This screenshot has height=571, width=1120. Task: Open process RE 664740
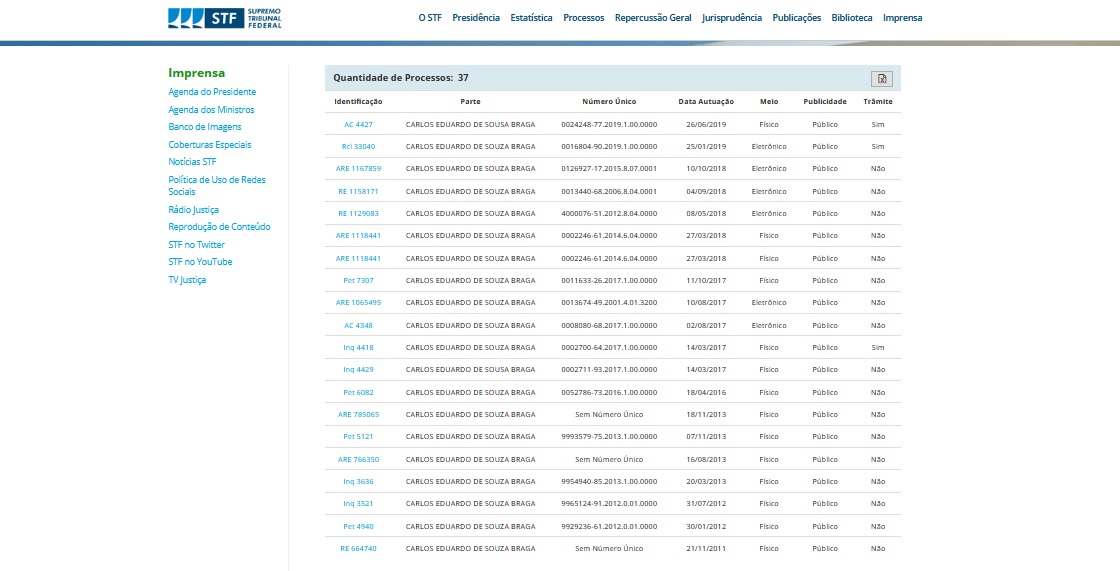[x=358, y=549]
